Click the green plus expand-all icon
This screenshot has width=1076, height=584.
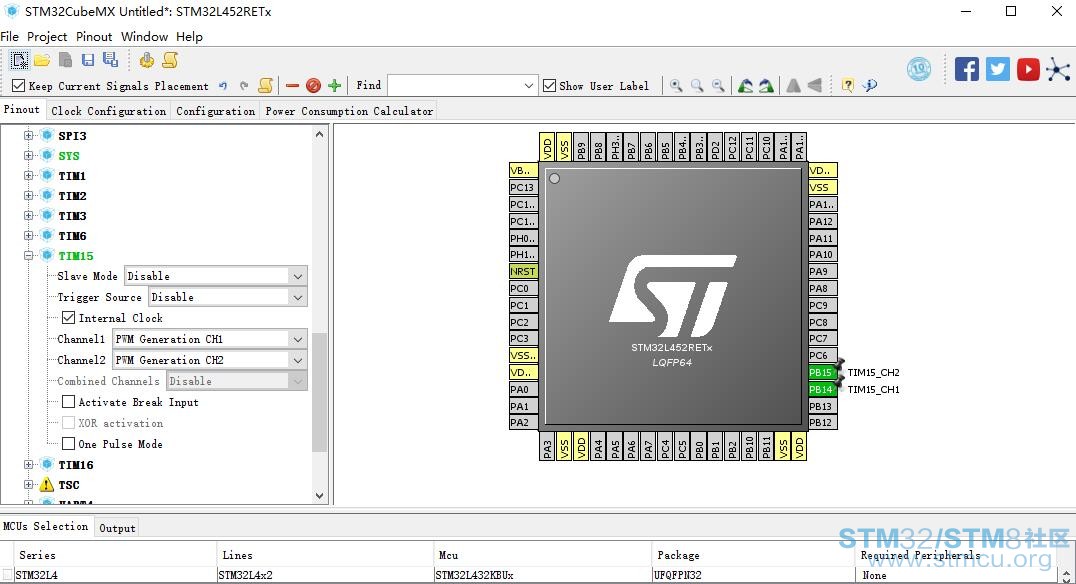pyautogui.click(x=334, y=86)
